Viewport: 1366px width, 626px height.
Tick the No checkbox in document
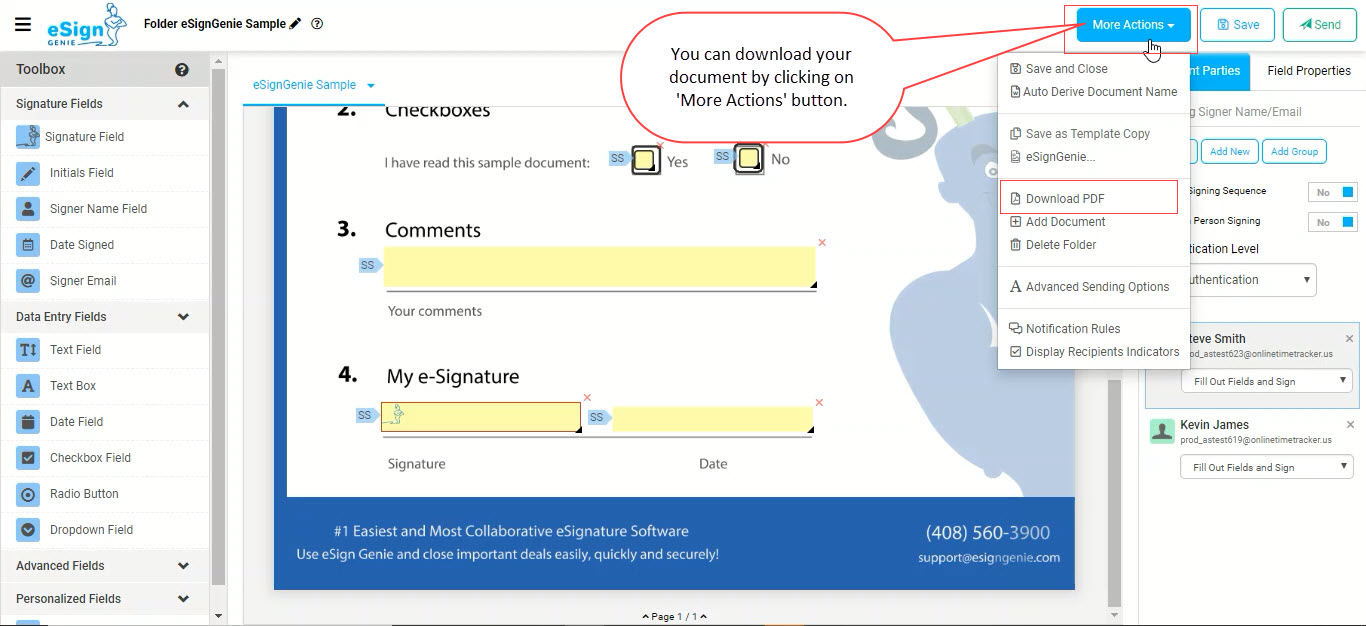click(x=749, y=159)
